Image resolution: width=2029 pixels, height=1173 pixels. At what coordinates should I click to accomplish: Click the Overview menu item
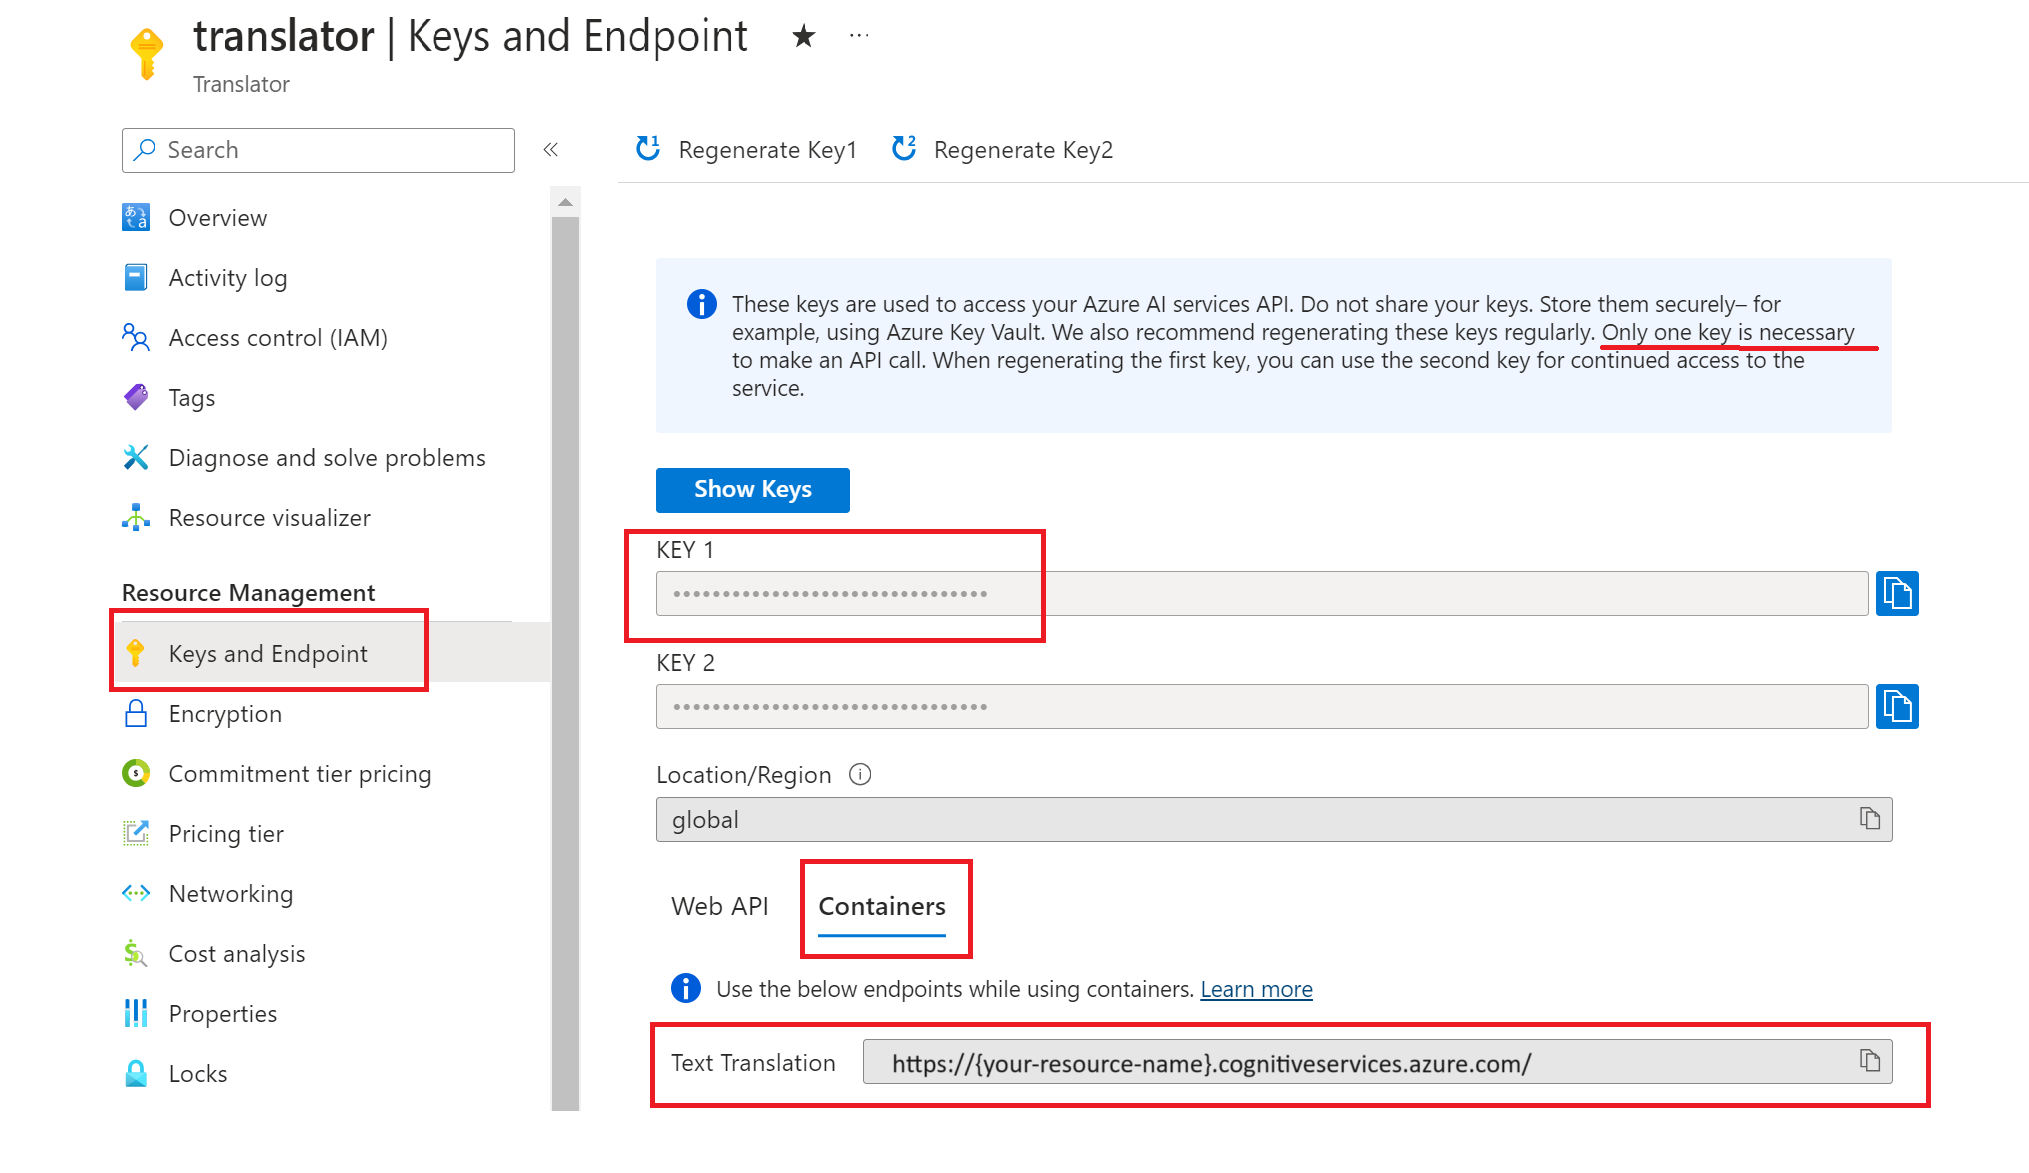pos(218,218)
